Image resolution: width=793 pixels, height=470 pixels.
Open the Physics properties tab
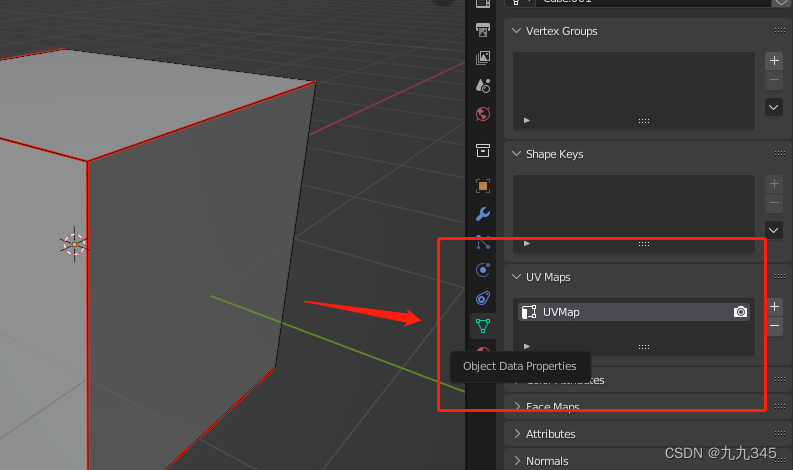click(483, 270)
